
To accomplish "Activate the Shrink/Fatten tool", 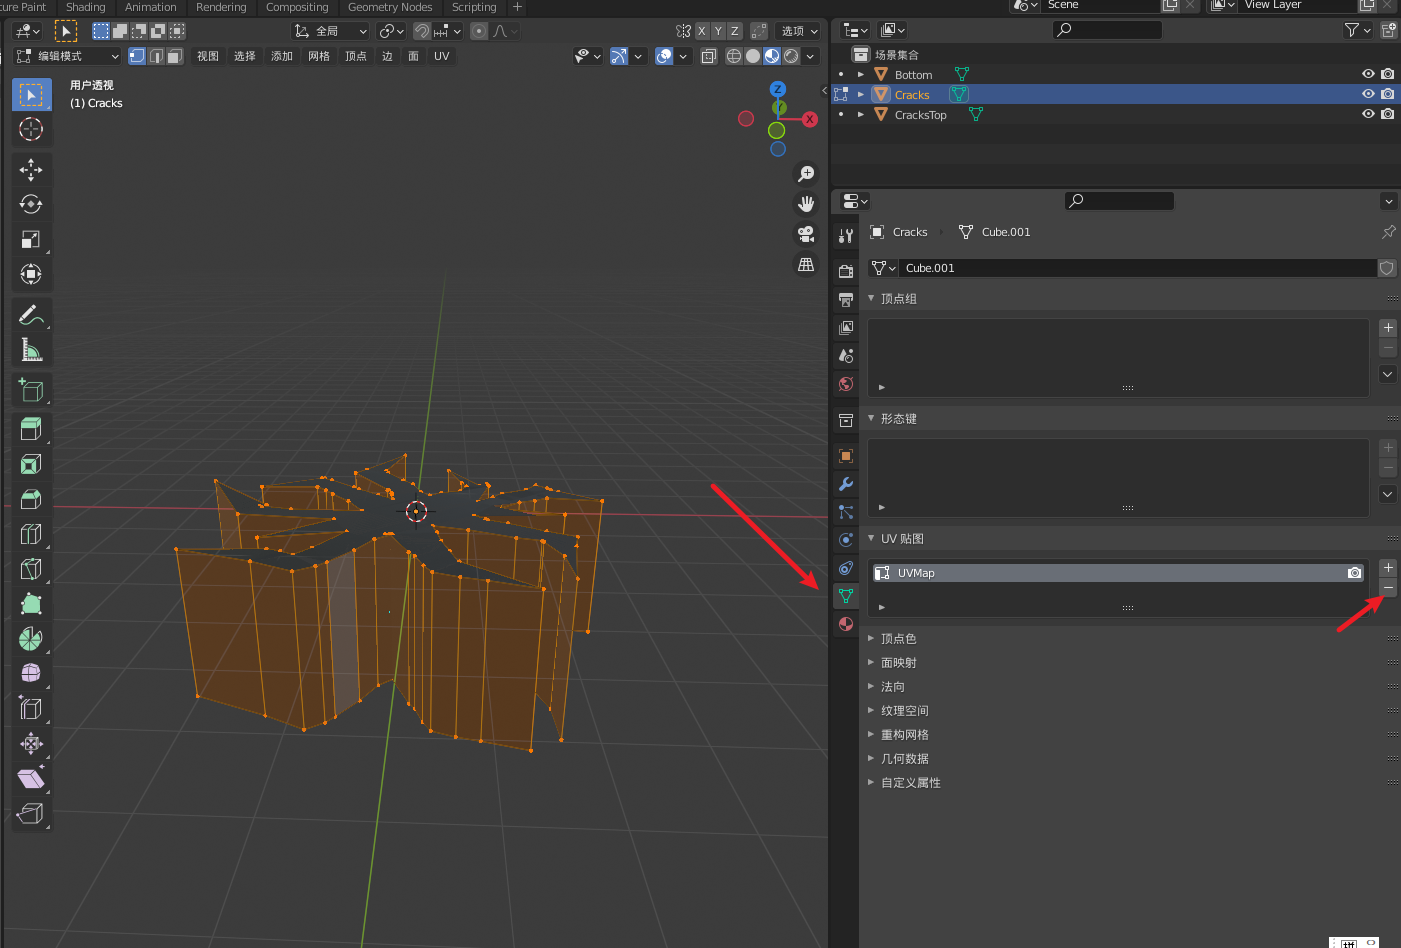I will (31, 744).
